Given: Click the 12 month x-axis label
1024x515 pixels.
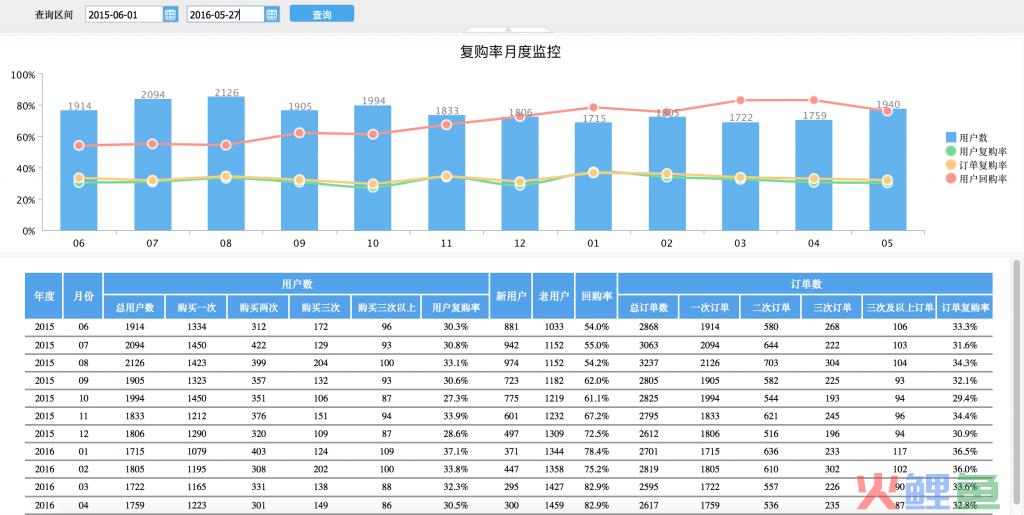Looking at the screenshot, I should point(520,243).
